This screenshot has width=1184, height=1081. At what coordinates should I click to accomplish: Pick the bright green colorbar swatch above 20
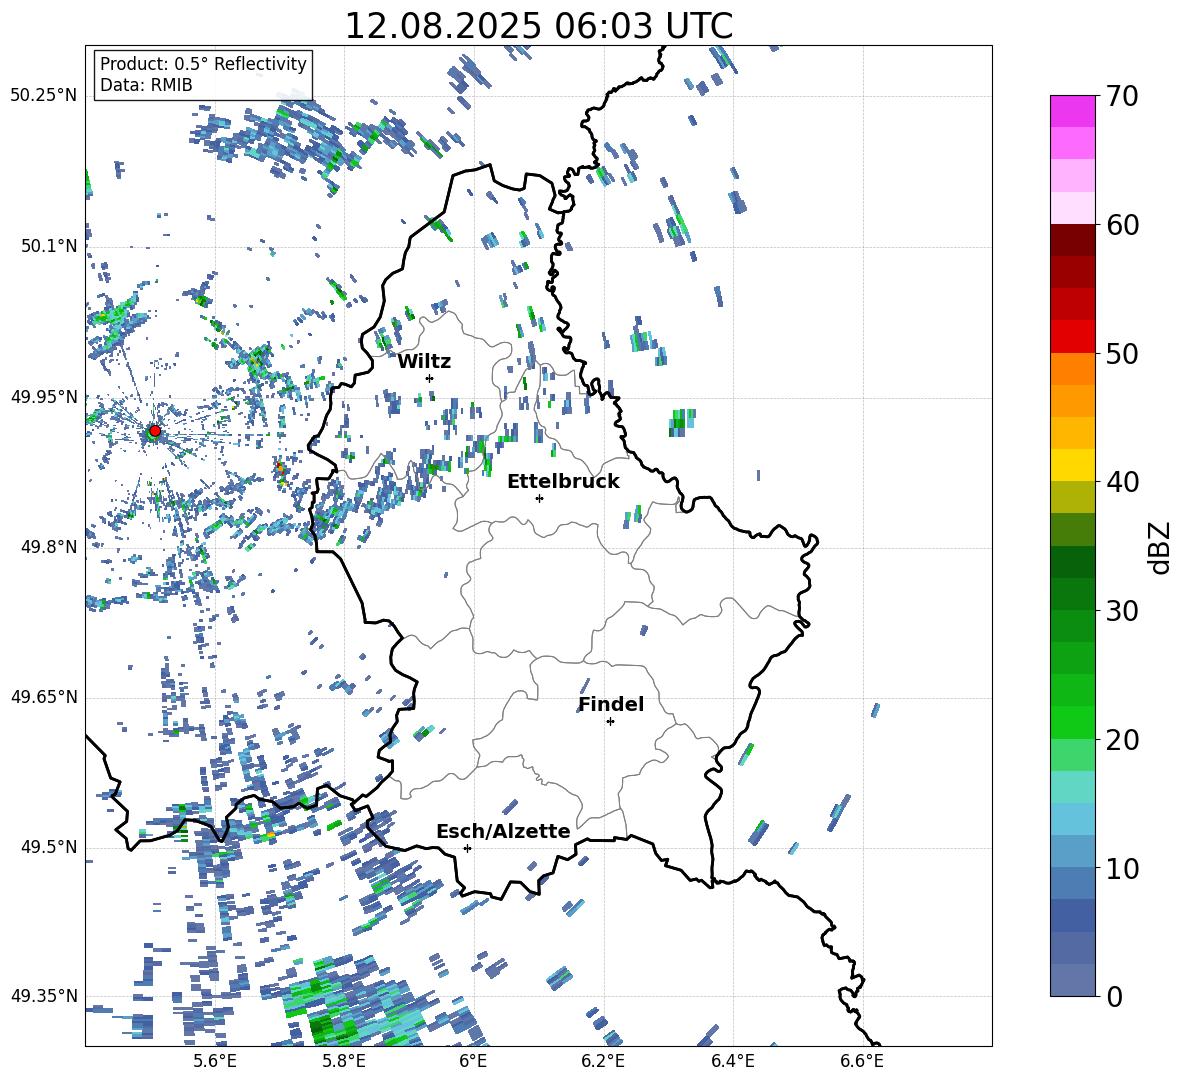click(1073, 722)
